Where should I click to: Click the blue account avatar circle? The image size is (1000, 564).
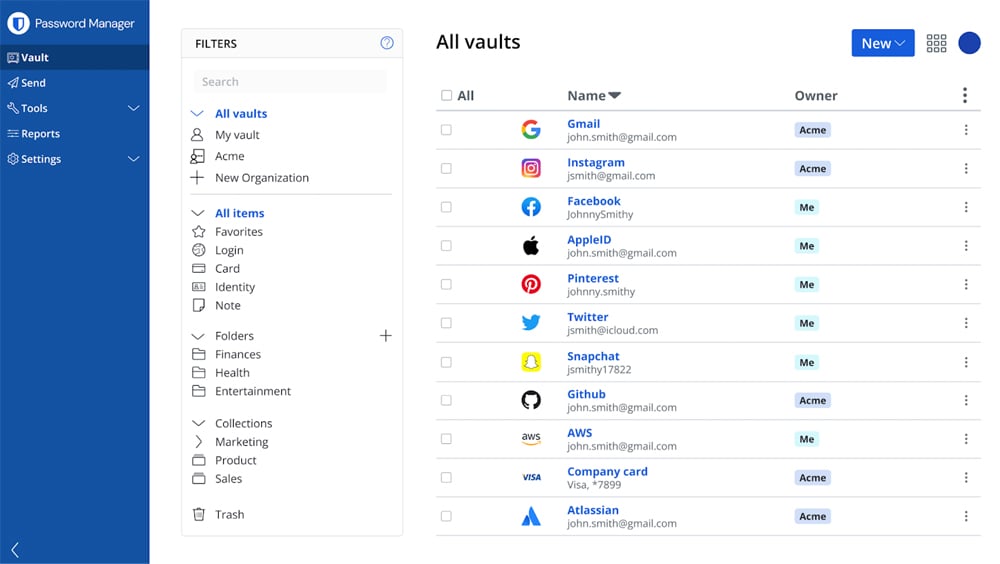969,43
